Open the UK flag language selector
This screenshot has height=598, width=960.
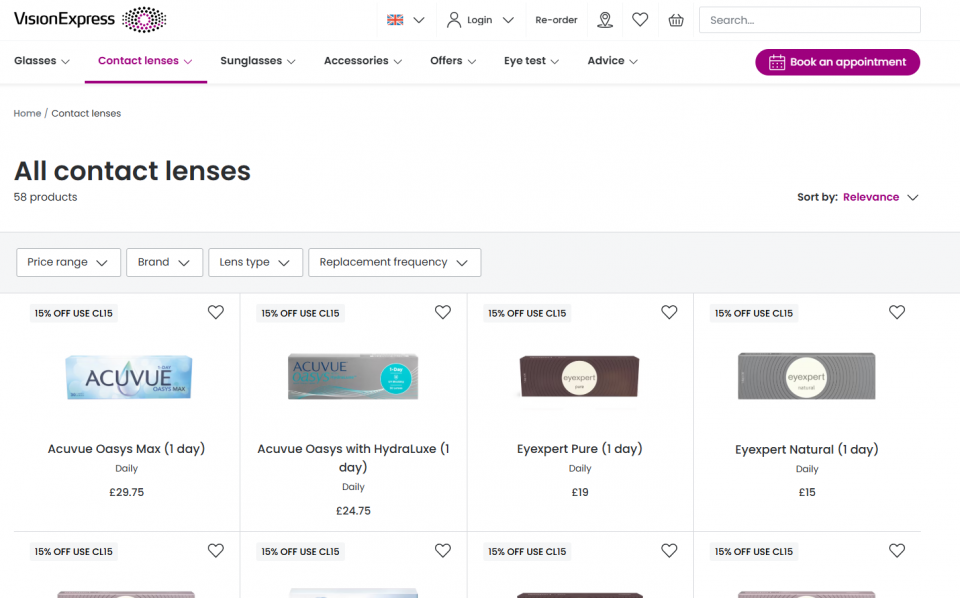[405, 20]
